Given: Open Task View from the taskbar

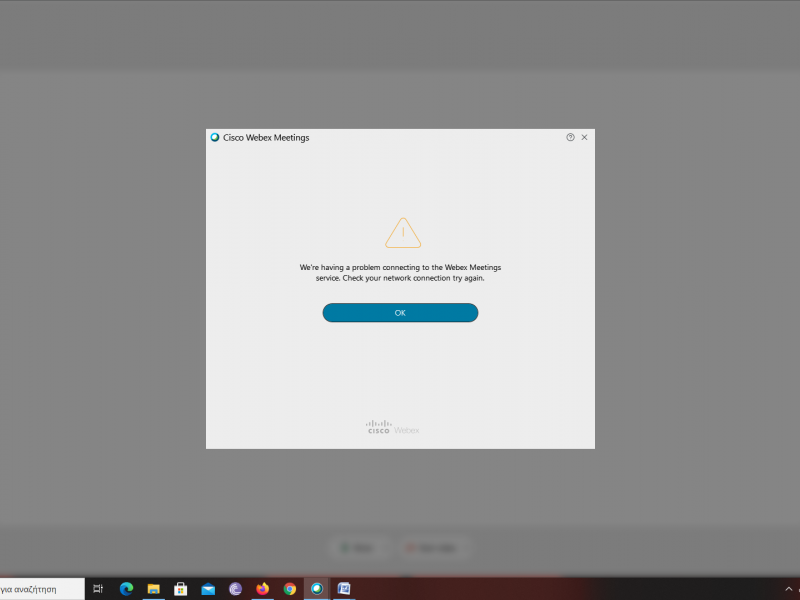Looking at the screenshot, I should 98,588.
